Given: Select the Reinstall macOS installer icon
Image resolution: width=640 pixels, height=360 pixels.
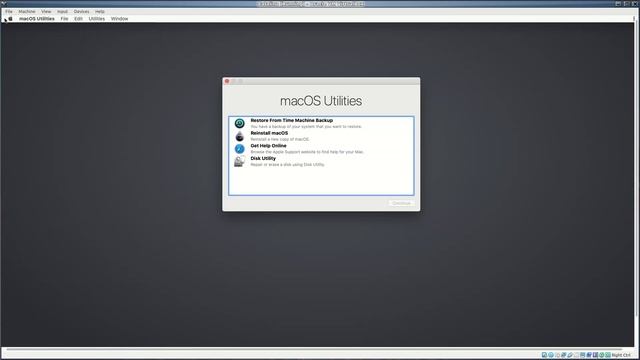Looking at the screenshot, I should 240,136.
